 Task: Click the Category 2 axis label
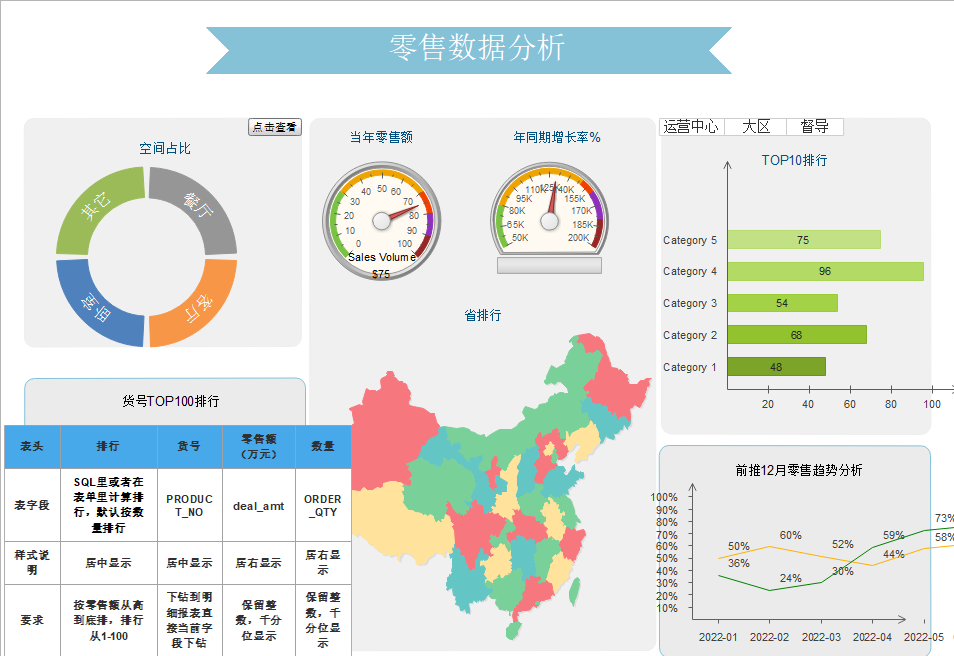[x=690, y=335]
